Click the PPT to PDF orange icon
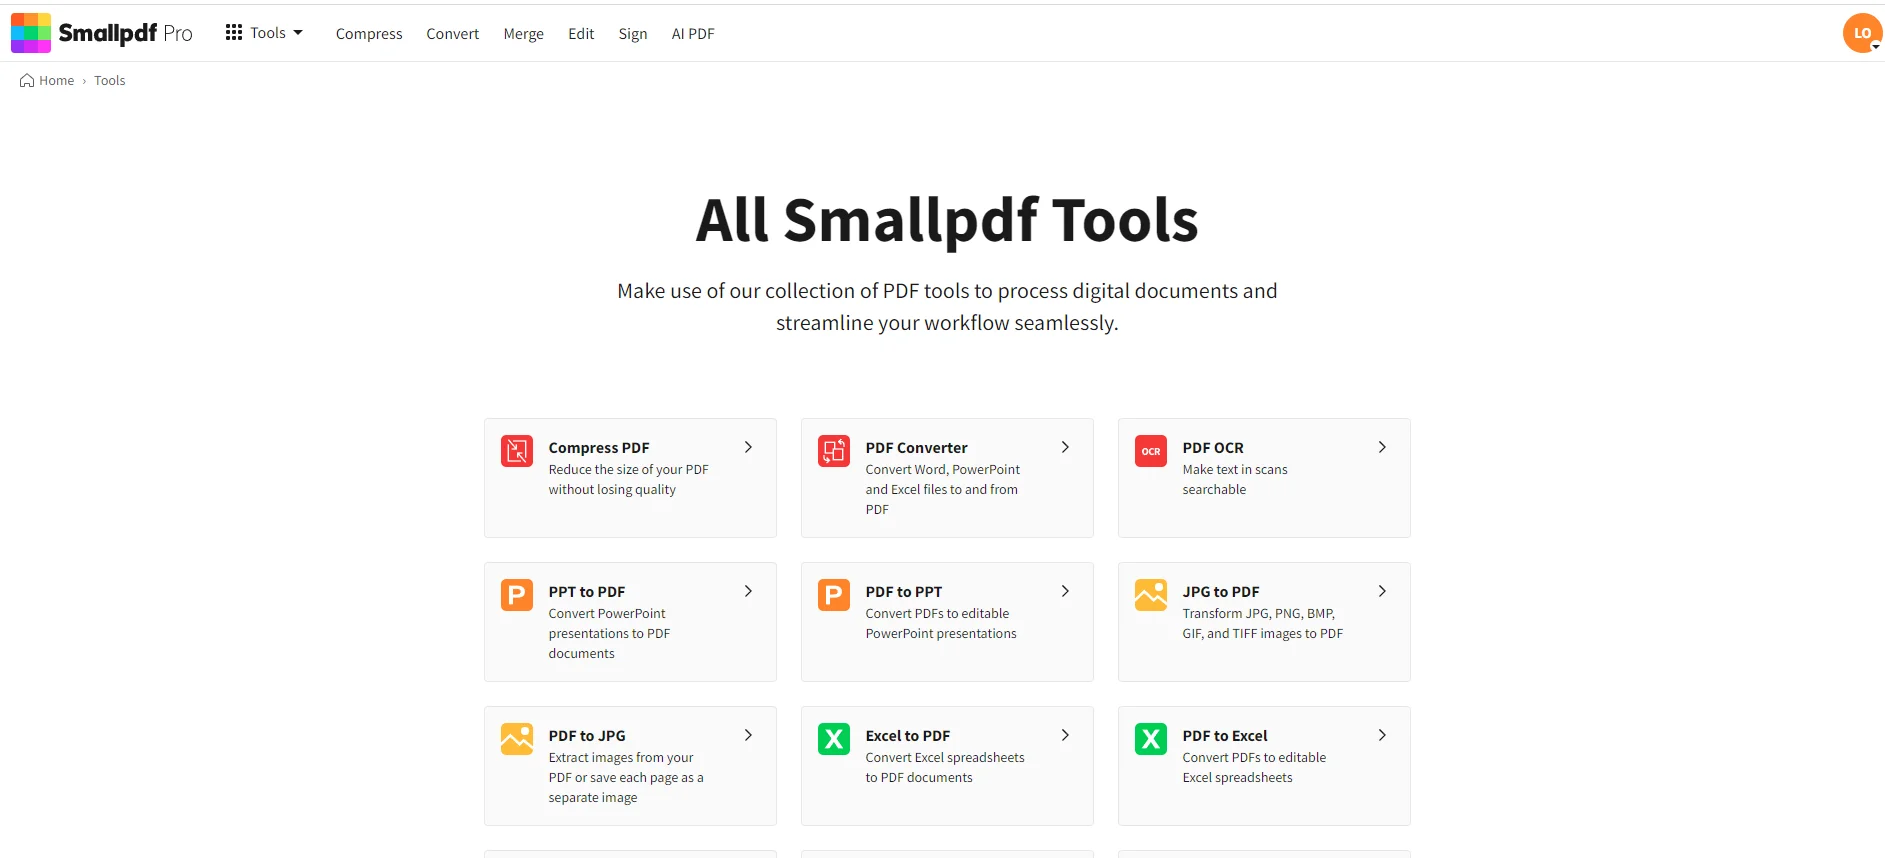1885x858 pixels. (517, 595)
